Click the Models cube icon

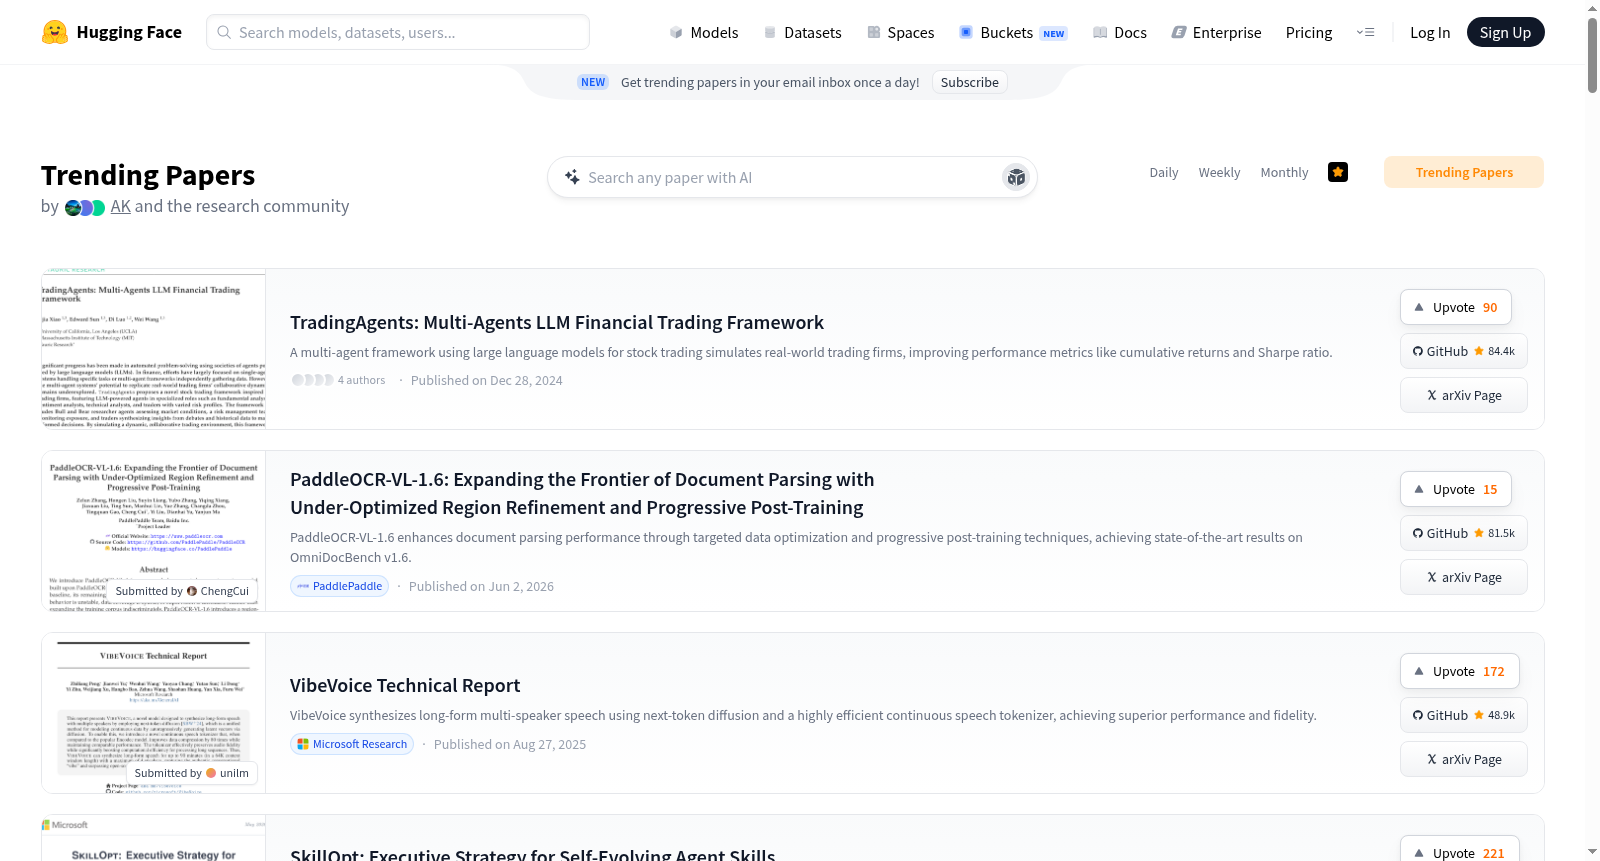click(x=676, y=32)
